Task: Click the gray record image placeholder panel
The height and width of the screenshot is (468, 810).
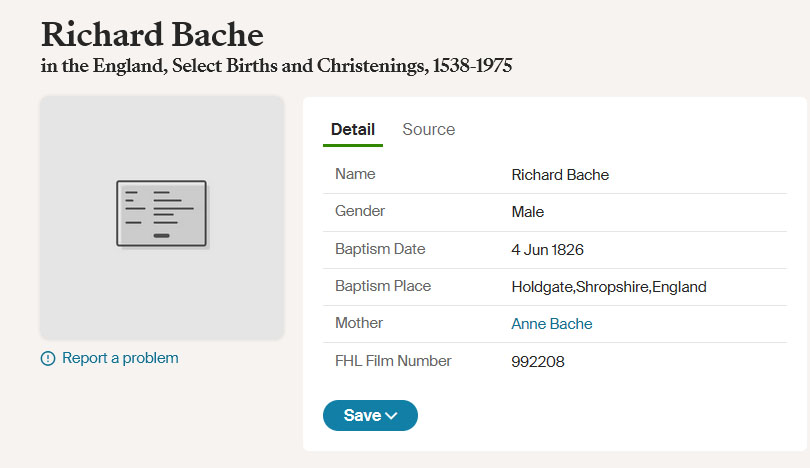Action: (162, 217)
